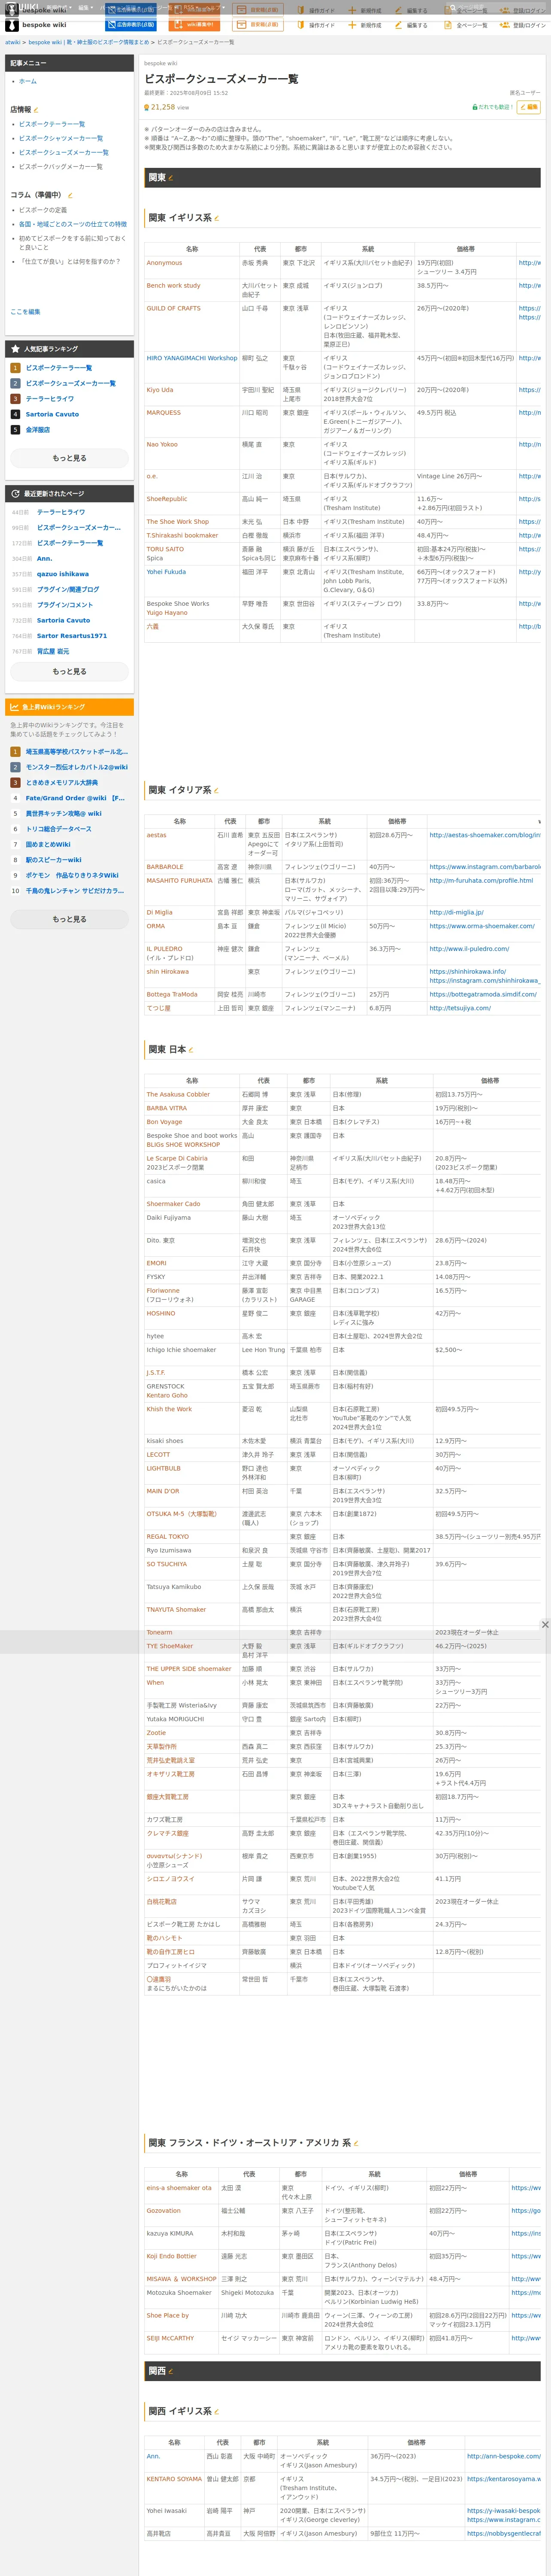
Task: Open rank 5 金洋服店 in 人気記事ランキング
Action: point(38,430)
